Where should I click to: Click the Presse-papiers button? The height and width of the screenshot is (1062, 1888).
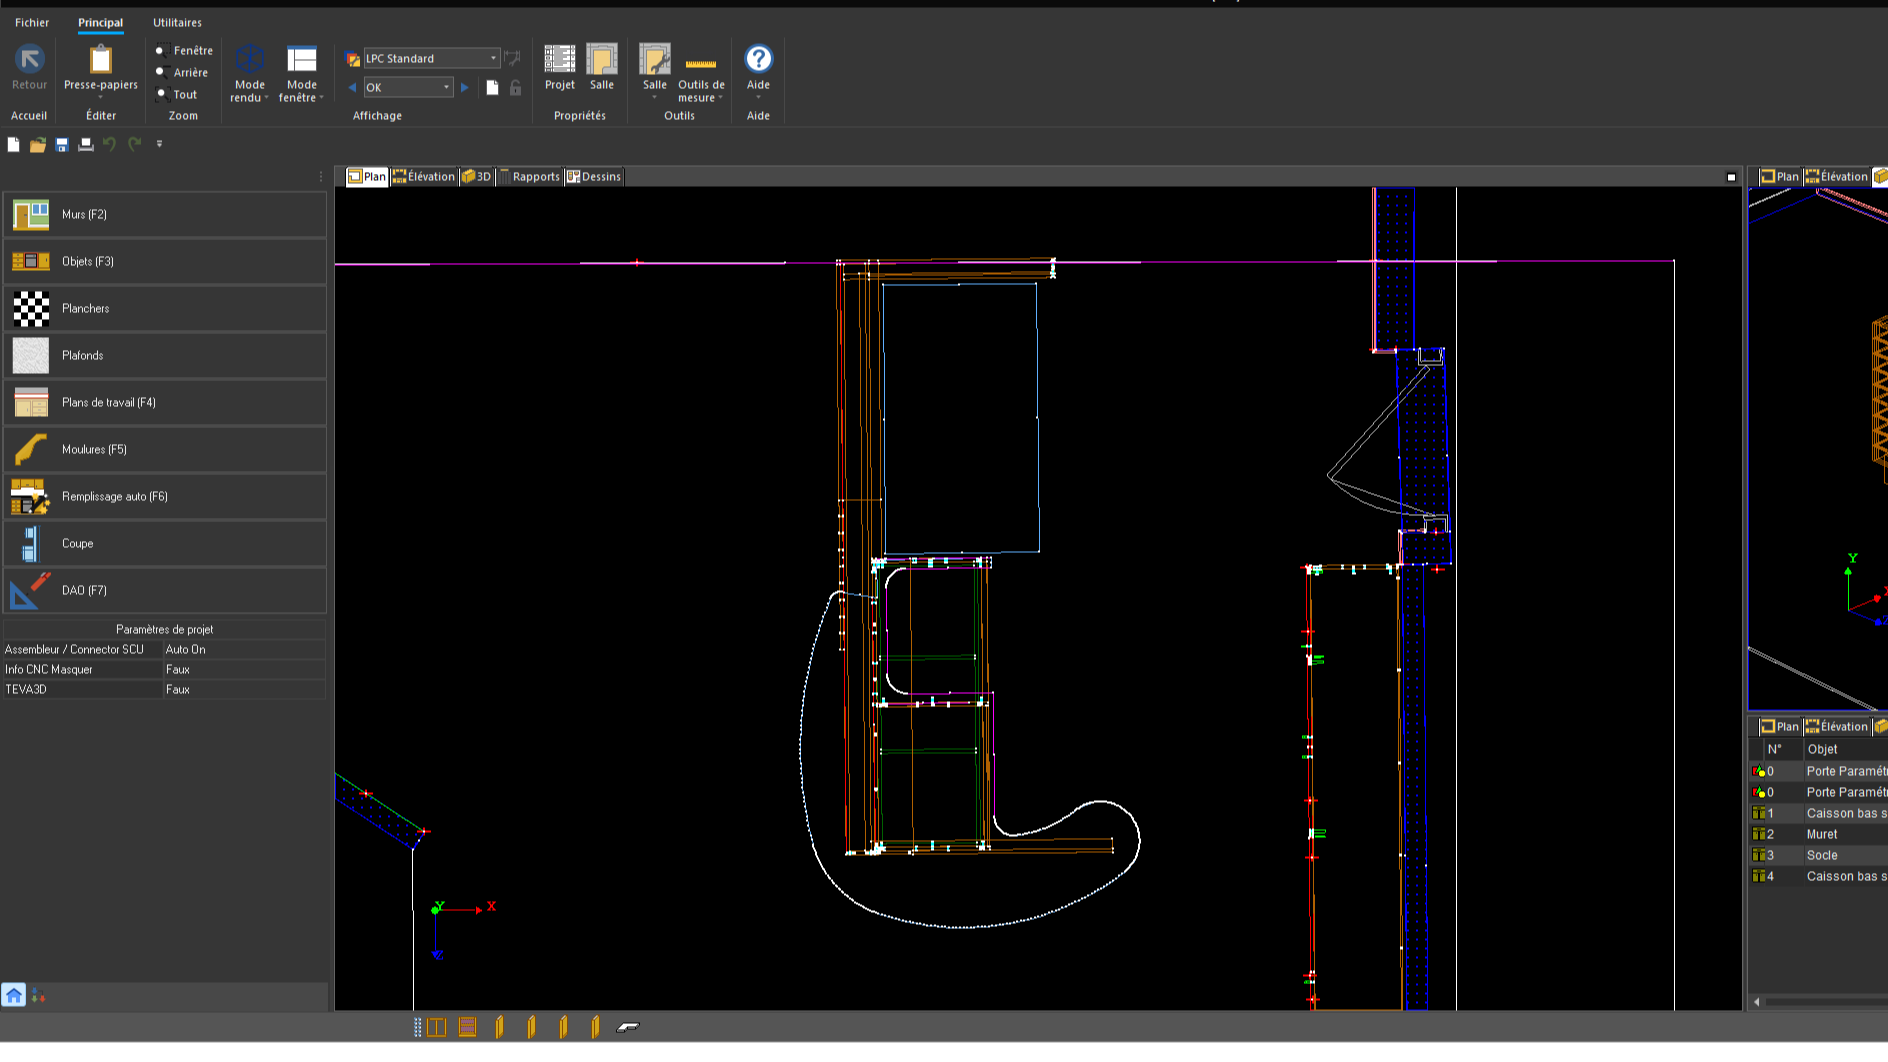click(x=101, y=72)
